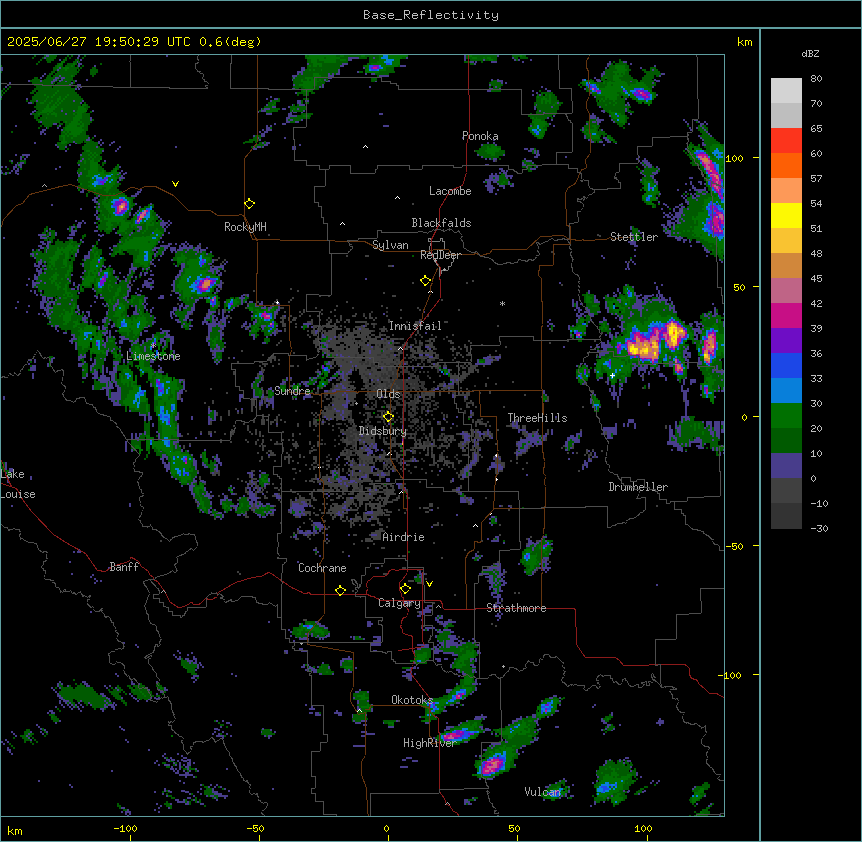The image size is (862, 842).
Task: Click the Didsbury city label
Action: coord(383,431)
